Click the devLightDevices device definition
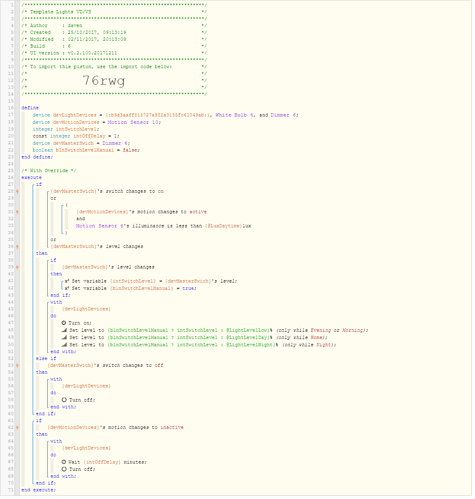Viewport: 475px width, 499px height. [x=165, y=115]
